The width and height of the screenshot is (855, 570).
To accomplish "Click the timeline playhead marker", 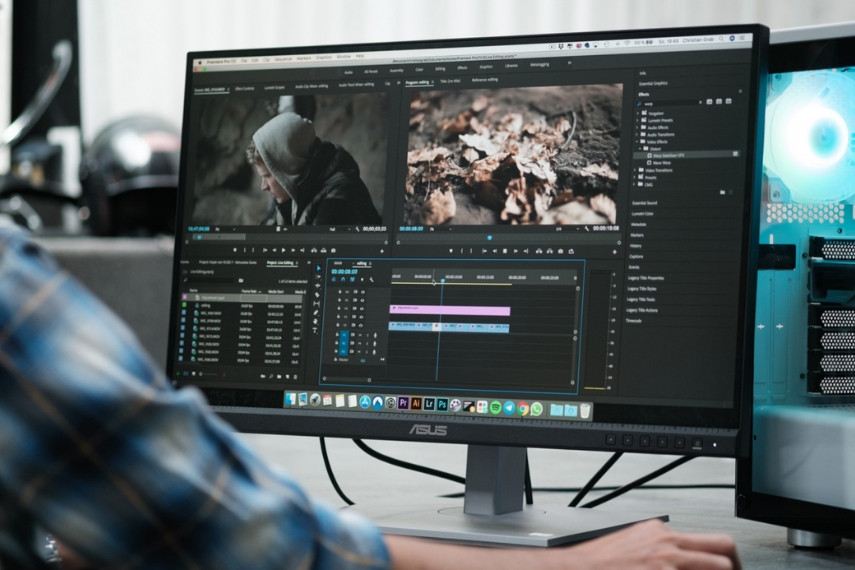I will point(443,280).
